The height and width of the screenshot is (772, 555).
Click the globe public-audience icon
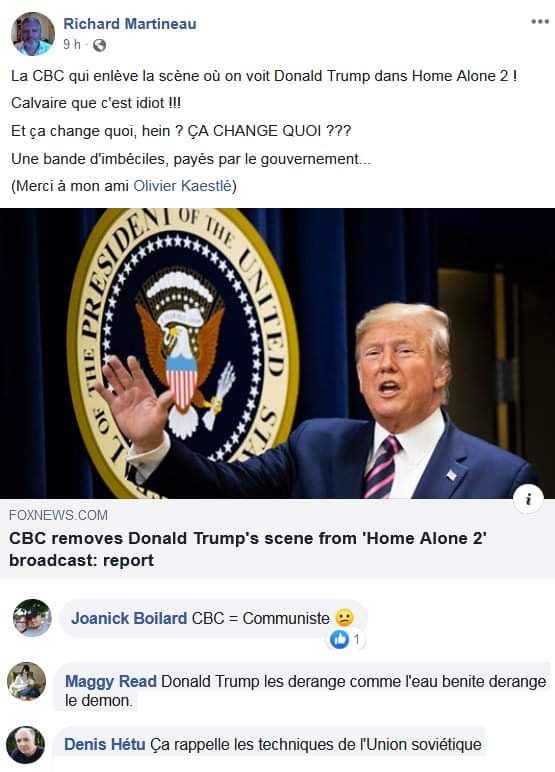[x=99, y=45]
